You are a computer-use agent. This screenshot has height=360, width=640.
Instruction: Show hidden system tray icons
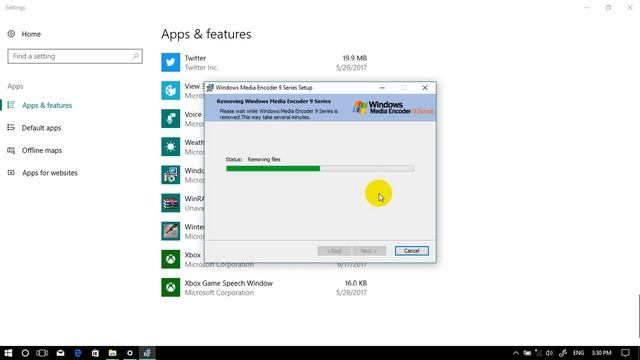(516, 353)
